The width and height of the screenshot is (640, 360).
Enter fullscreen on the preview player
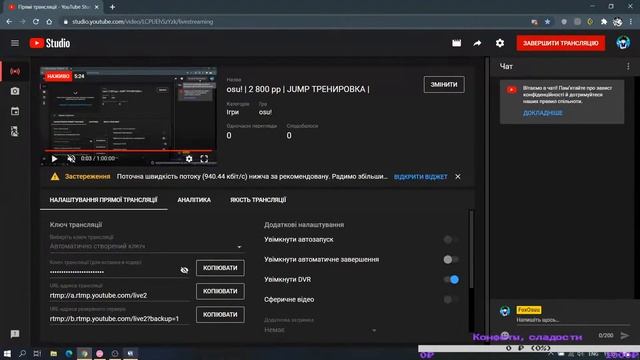tap(204, 159)
